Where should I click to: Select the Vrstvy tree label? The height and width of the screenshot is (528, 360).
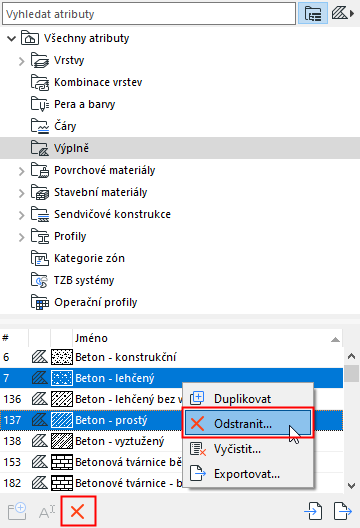[x=69, y=60]
